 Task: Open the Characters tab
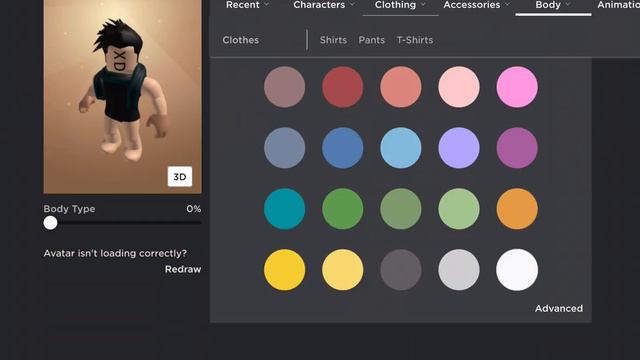[319, 5]
